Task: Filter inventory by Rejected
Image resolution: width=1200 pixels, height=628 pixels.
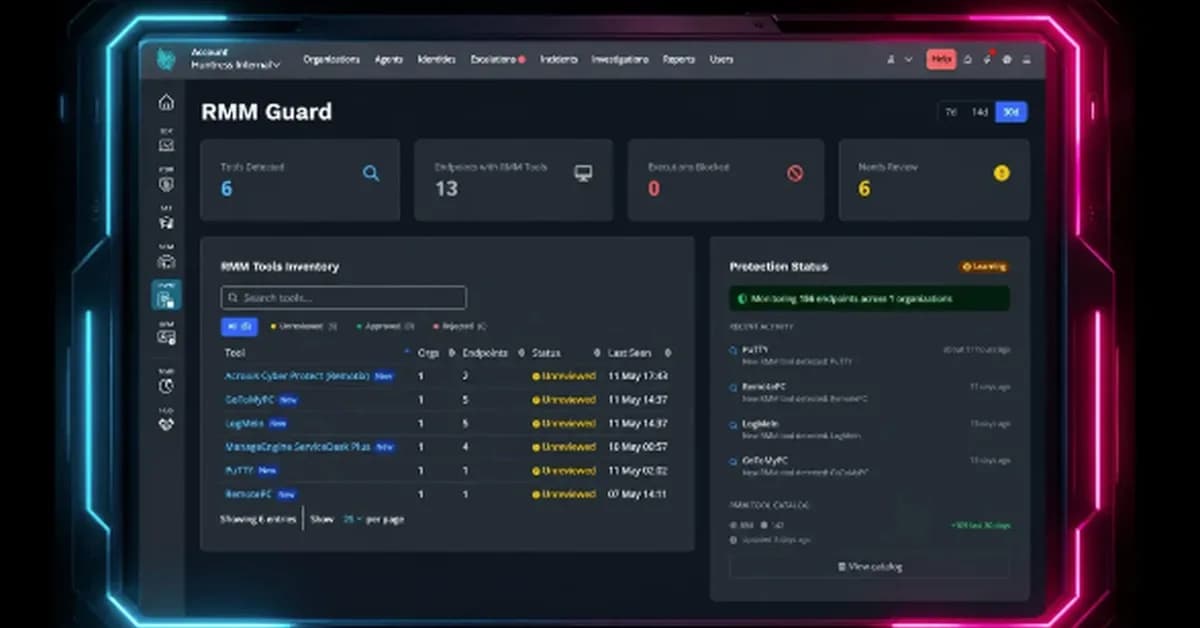Action: (460, 326)
